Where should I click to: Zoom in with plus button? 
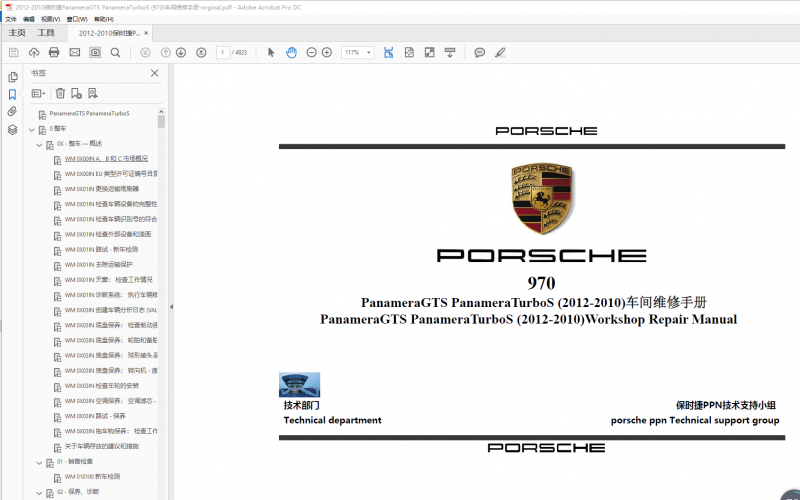click(327, 52)
